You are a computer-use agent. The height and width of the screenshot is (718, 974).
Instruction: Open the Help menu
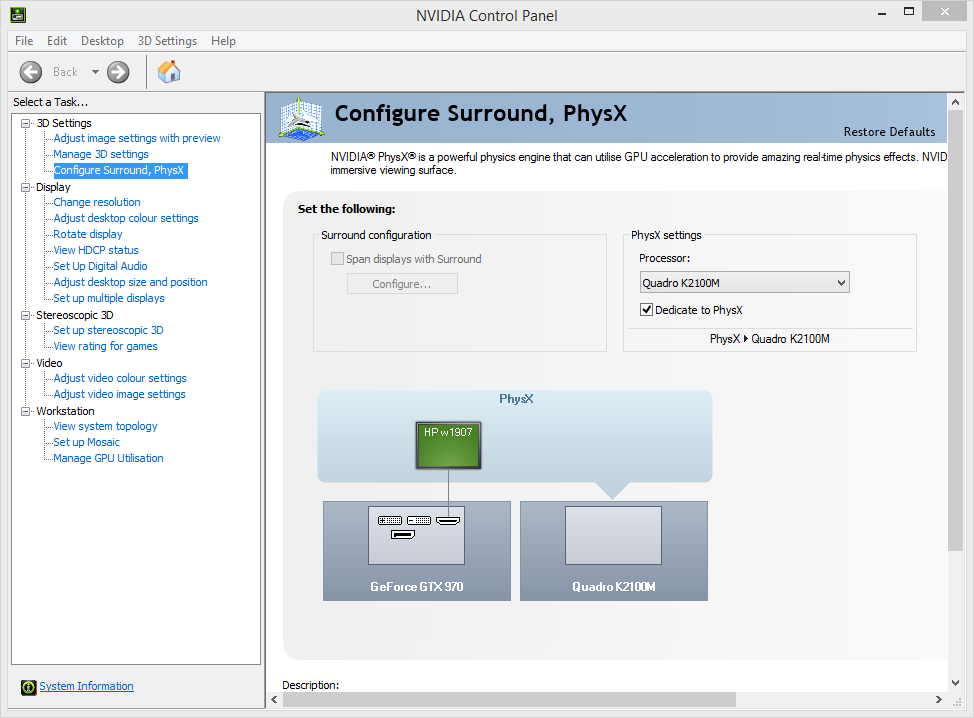[x=223, y=41]
